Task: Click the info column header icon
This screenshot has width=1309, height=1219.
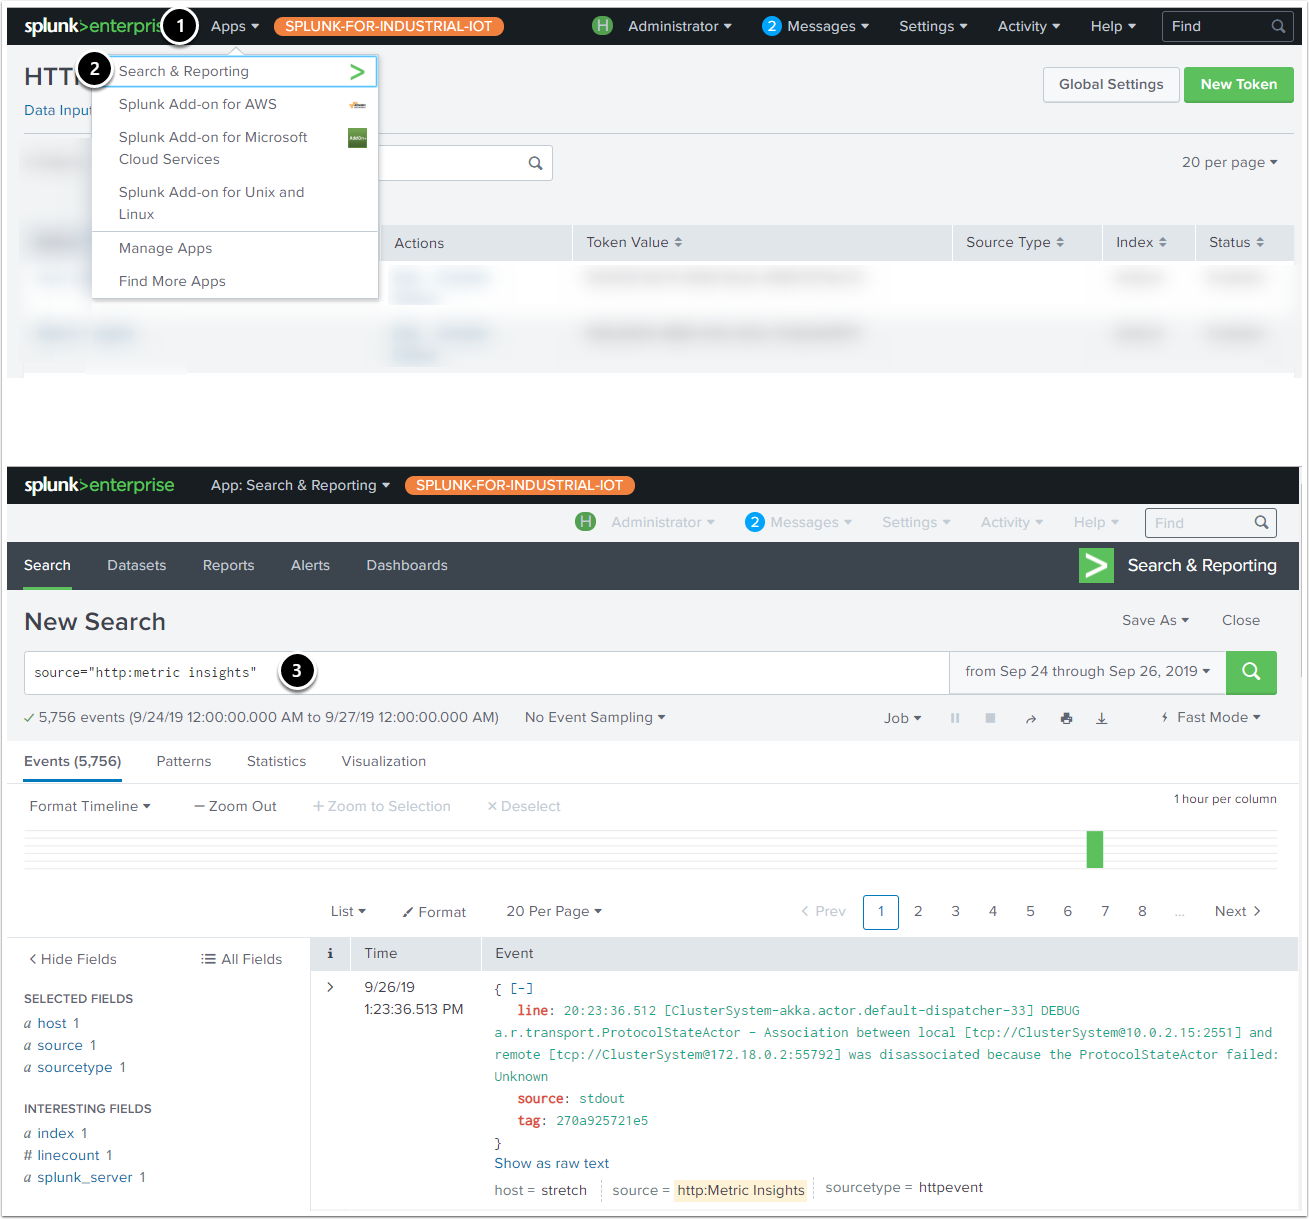Action: click(330, 953)
